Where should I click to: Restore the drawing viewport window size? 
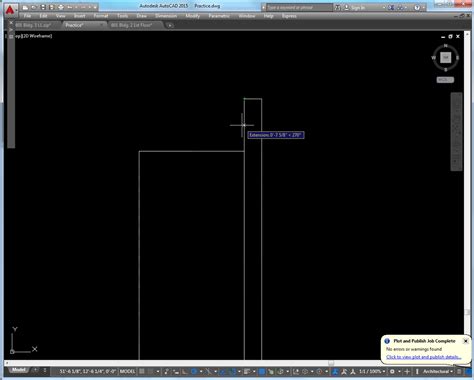coord(450,37)
